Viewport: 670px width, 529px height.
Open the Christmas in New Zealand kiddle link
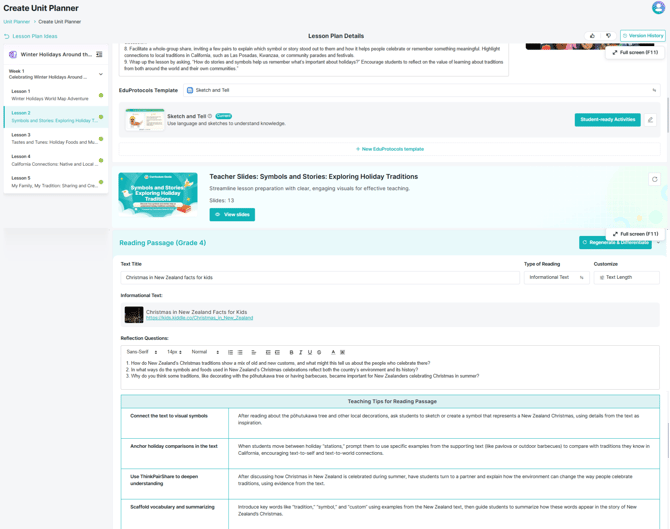(199, 318)
